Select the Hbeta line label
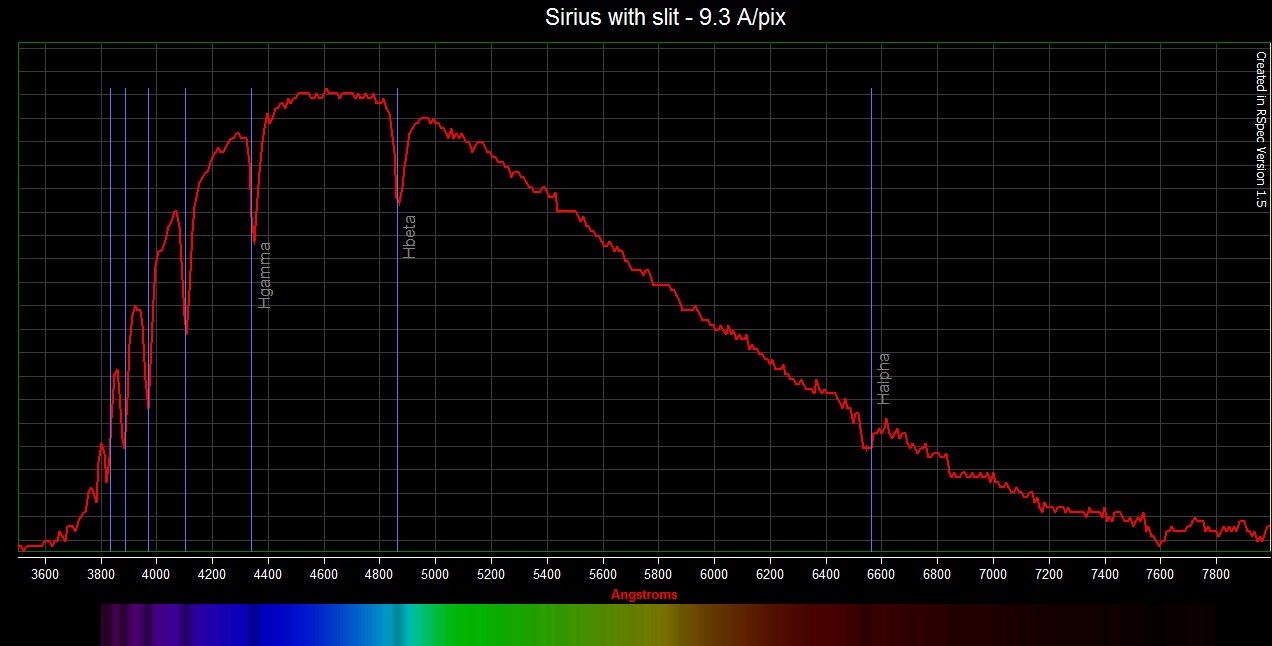Screen dimensions: 1272x646 pyautogui.click(x=409, y=237)
